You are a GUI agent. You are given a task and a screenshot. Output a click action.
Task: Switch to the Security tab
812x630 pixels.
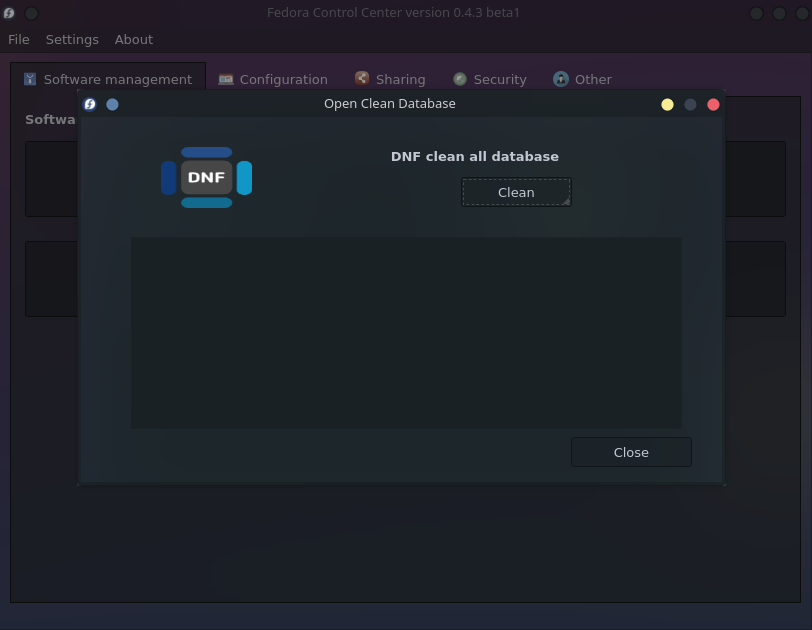coord(490,79)
